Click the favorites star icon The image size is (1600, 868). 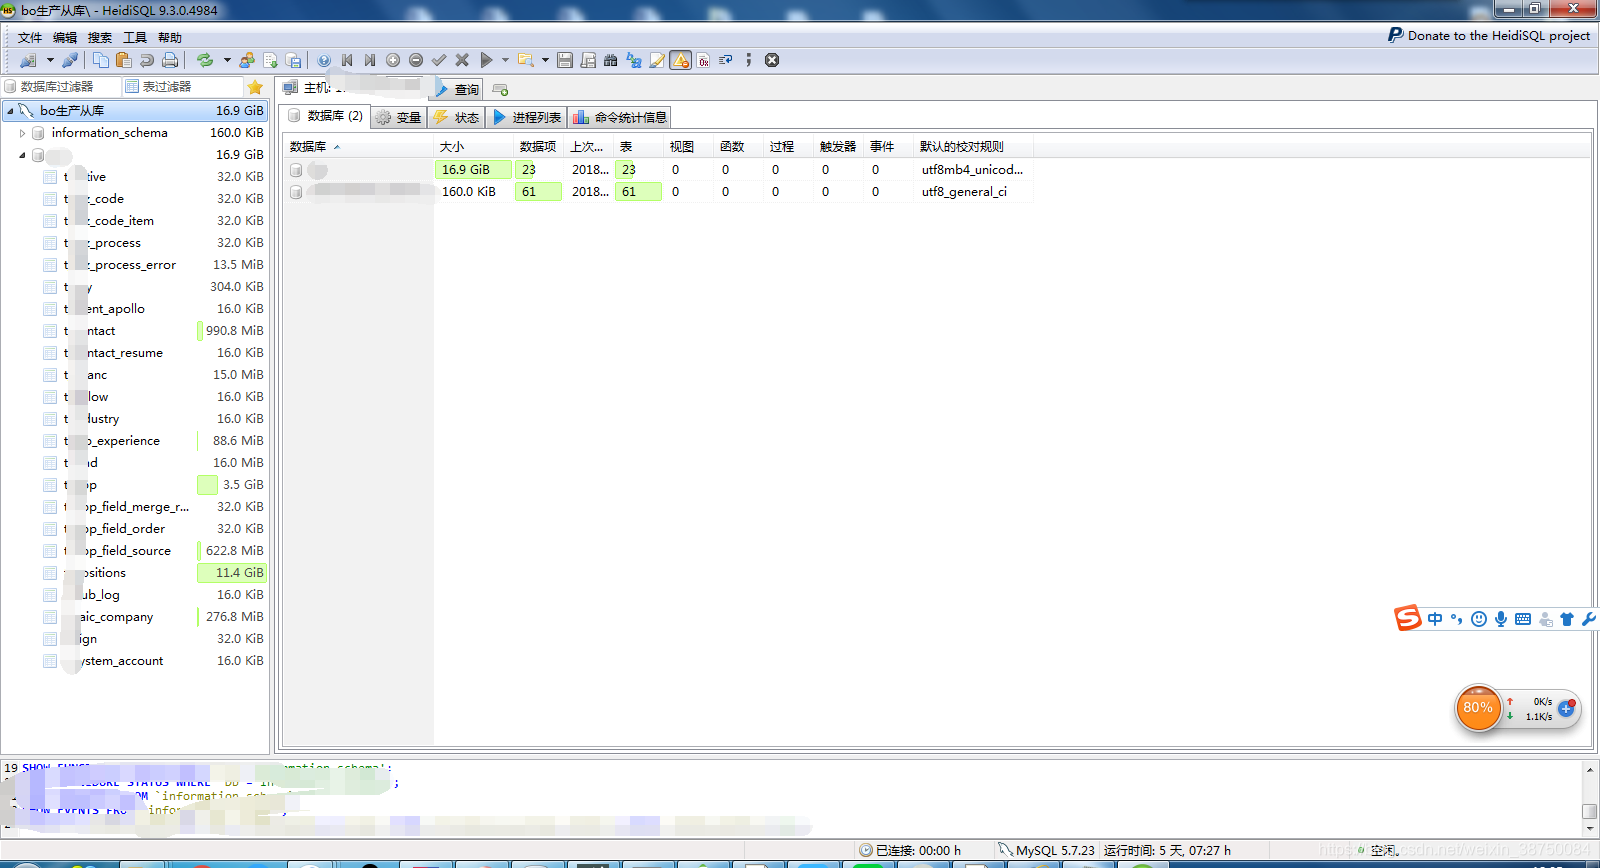pos(255,87)
